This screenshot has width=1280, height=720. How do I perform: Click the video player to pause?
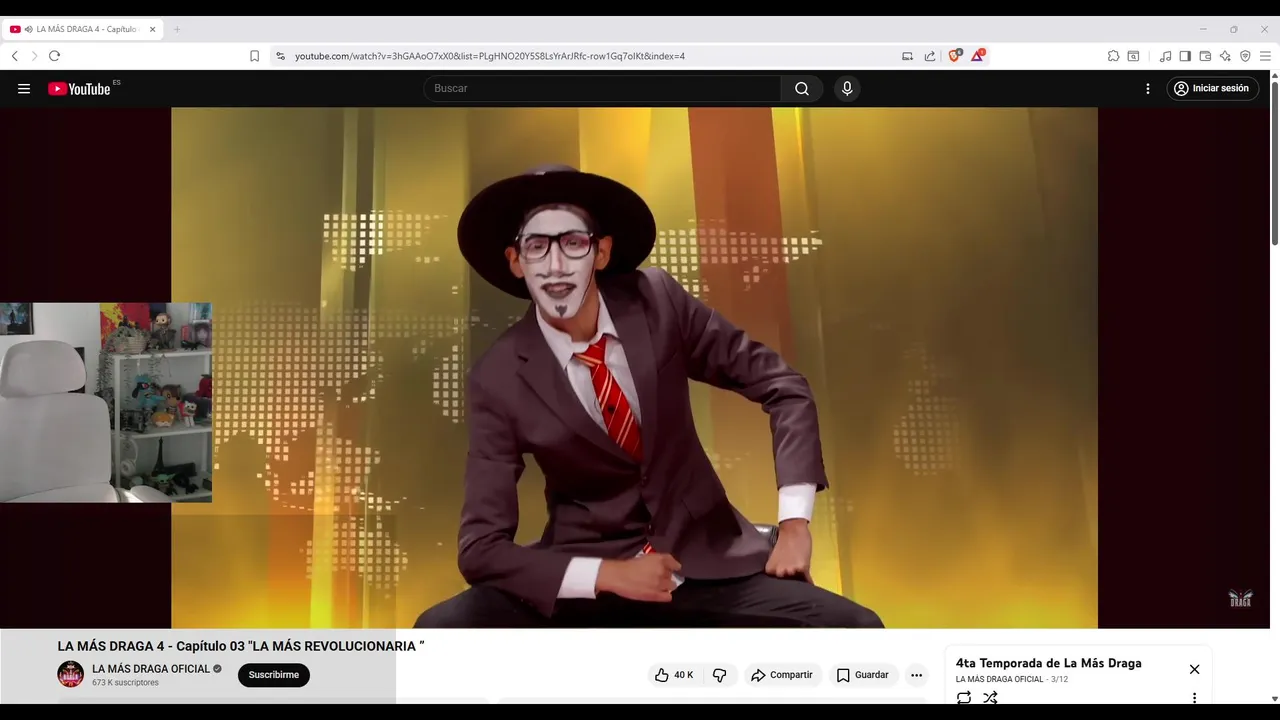634,368
